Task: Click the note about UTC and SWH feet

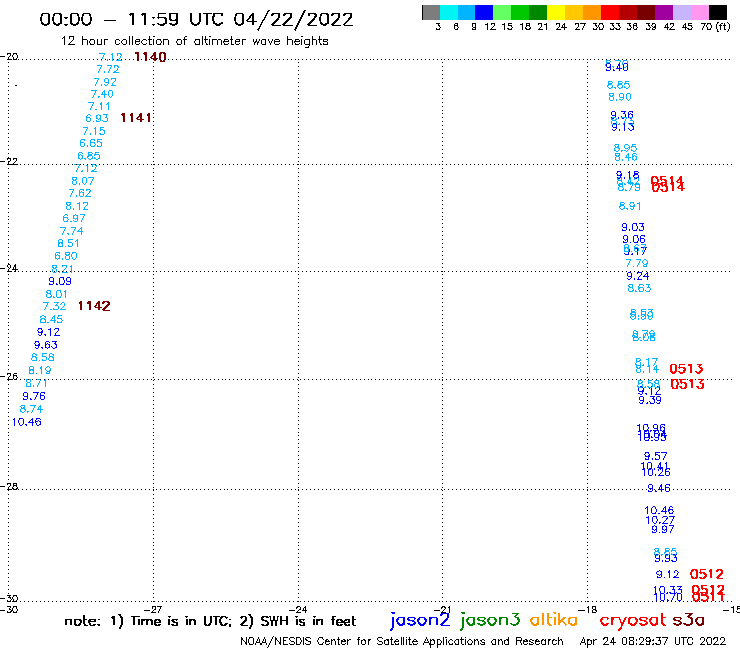Action: (210, 621)
